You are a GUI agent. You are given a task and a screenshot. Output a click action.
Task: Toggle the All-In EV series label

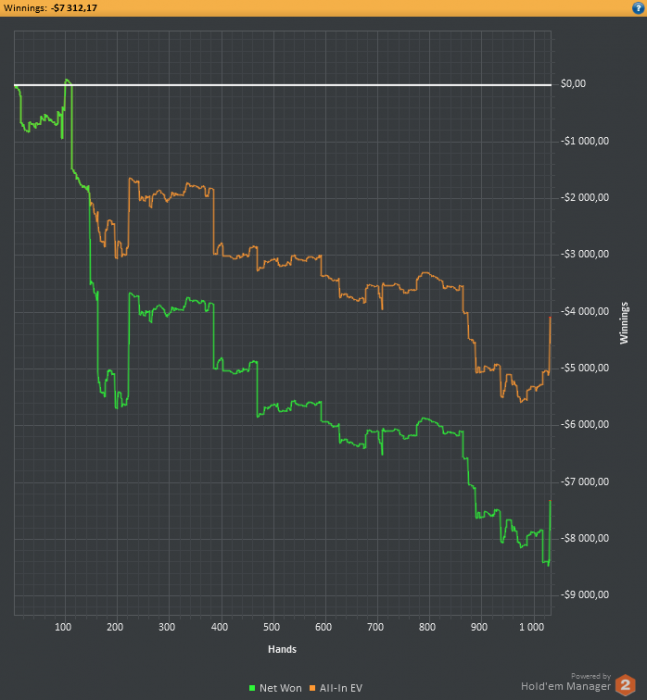[341, 687]
